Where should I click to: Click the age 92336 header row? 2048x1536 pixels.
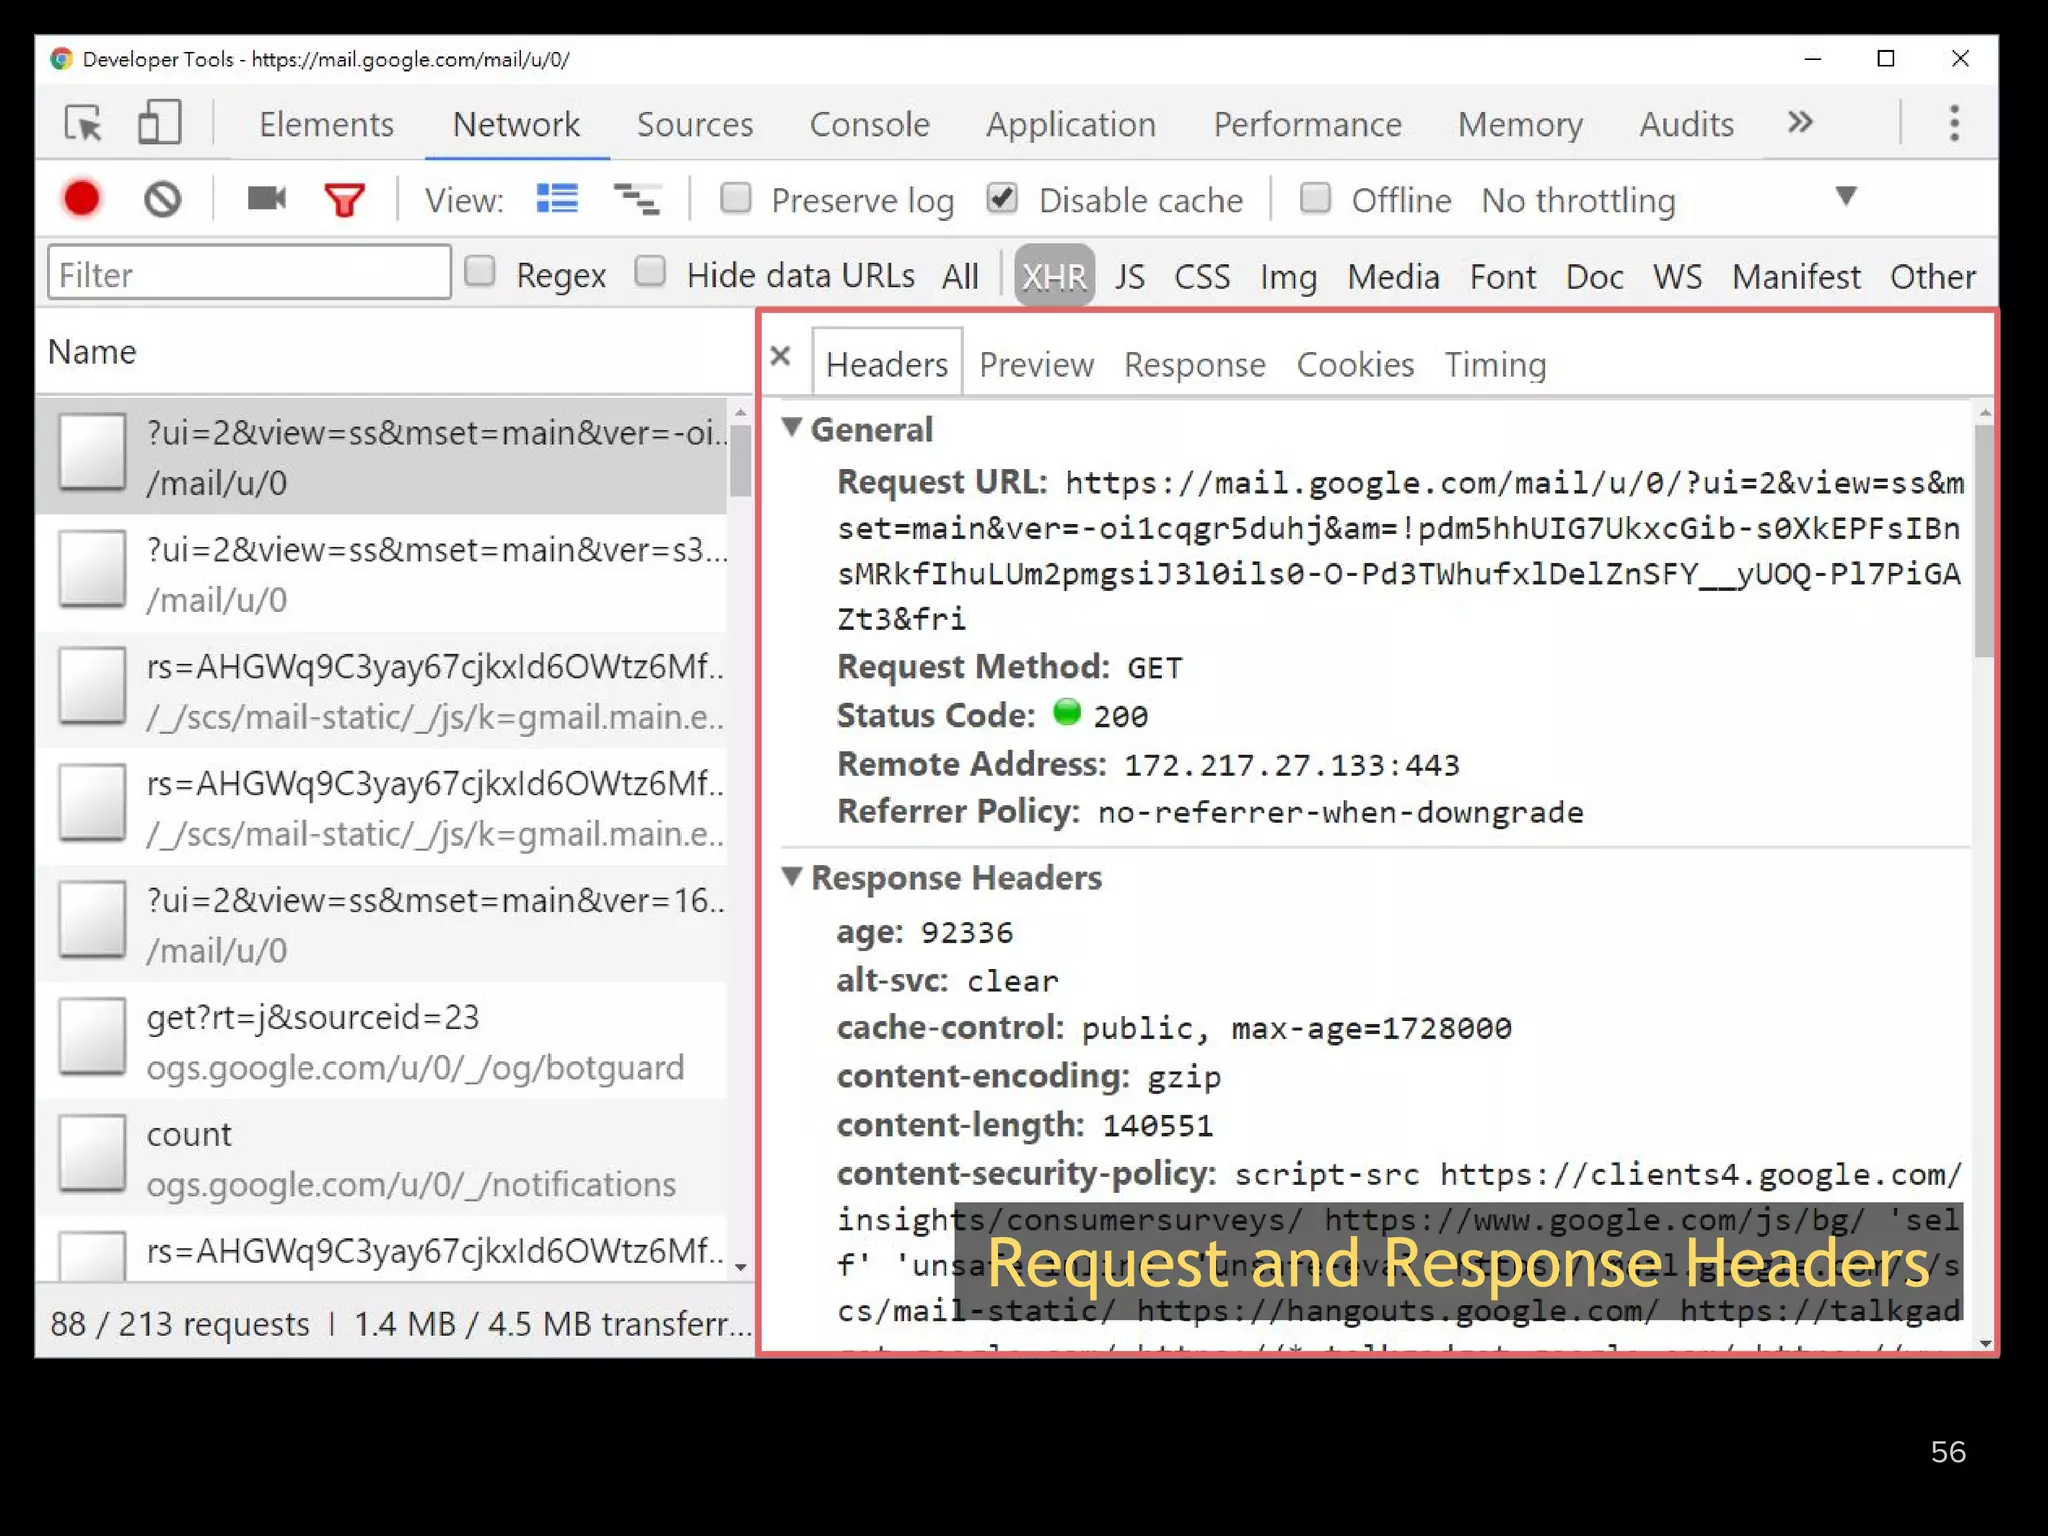pos(924,932)
